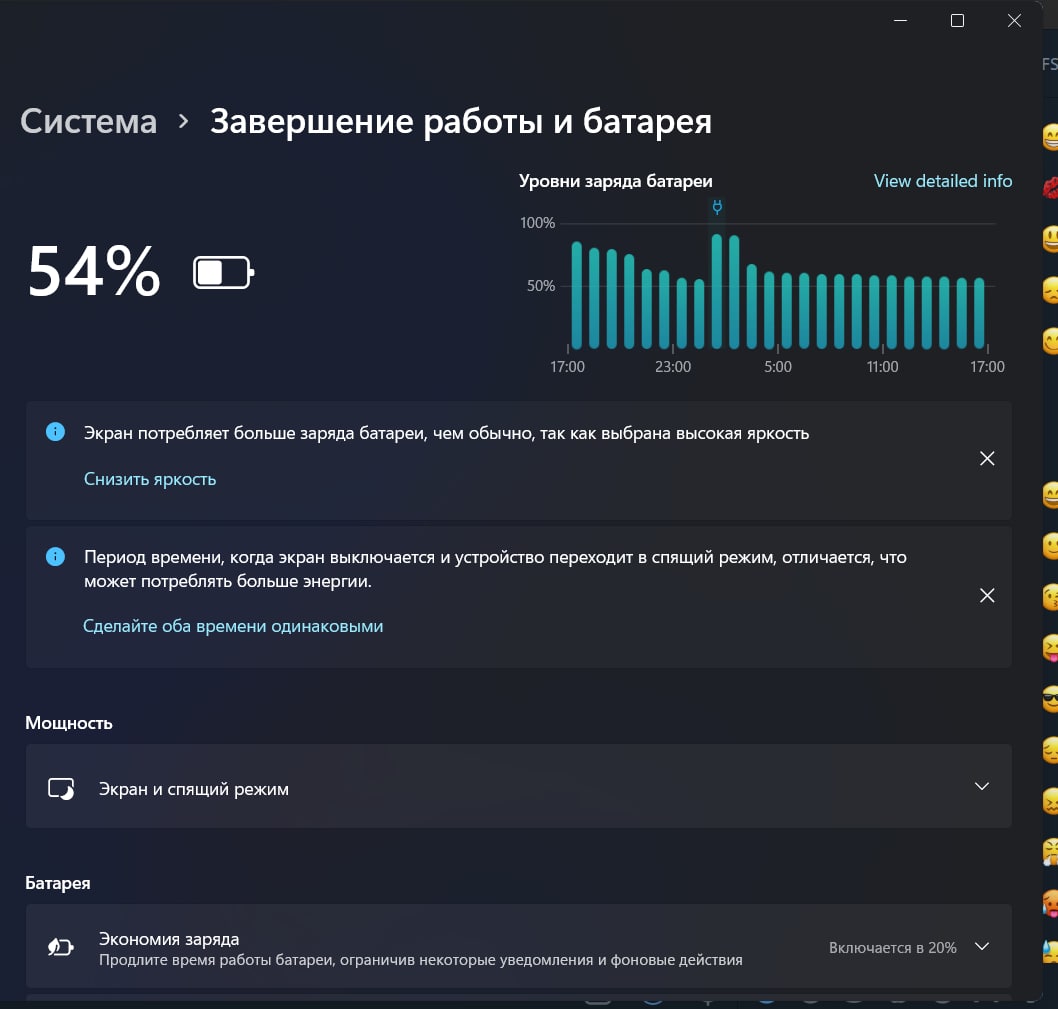Click the breadcrumb chevron separator
The height and width of the screenshot is (1009, 1058).
point(183,121)
